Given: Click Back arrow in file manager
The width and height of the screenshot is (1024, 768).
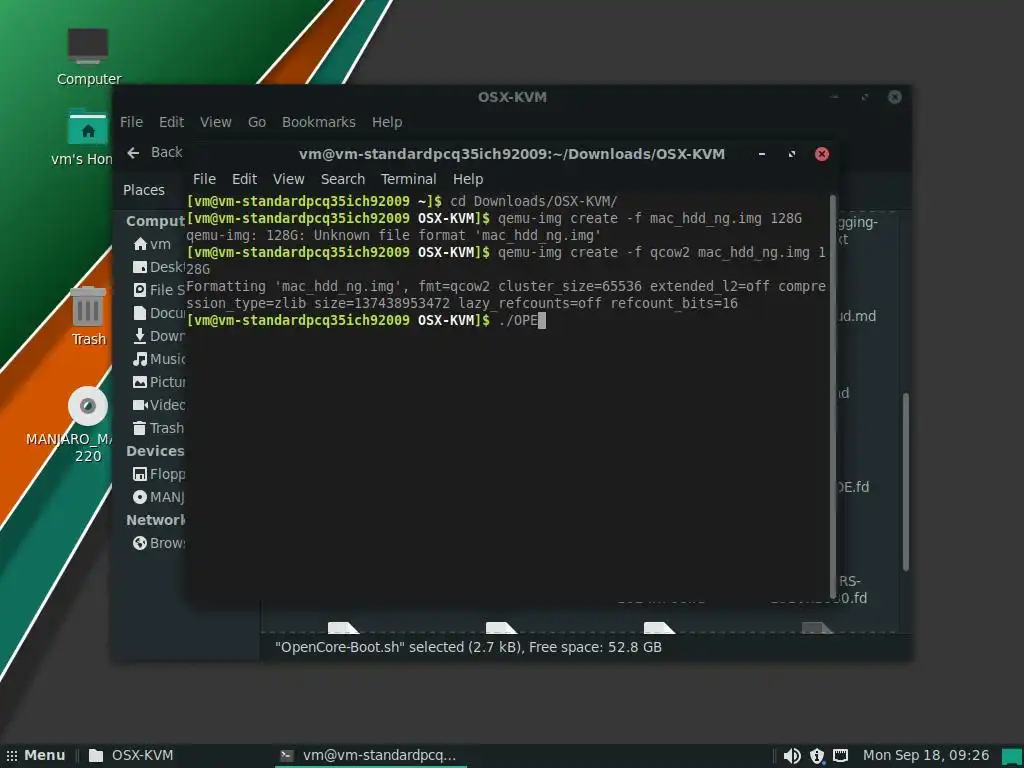Looking at the screenshot, I should tap(154, 152).
